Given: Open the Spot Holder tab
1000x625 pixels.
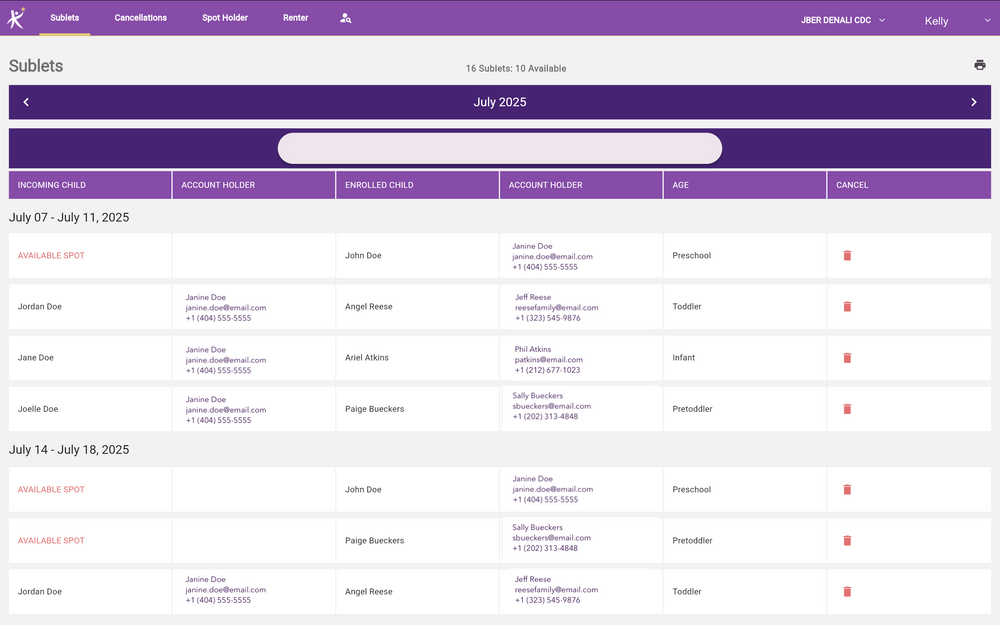Looking at the screenshot, I should (x=224, y=17).
